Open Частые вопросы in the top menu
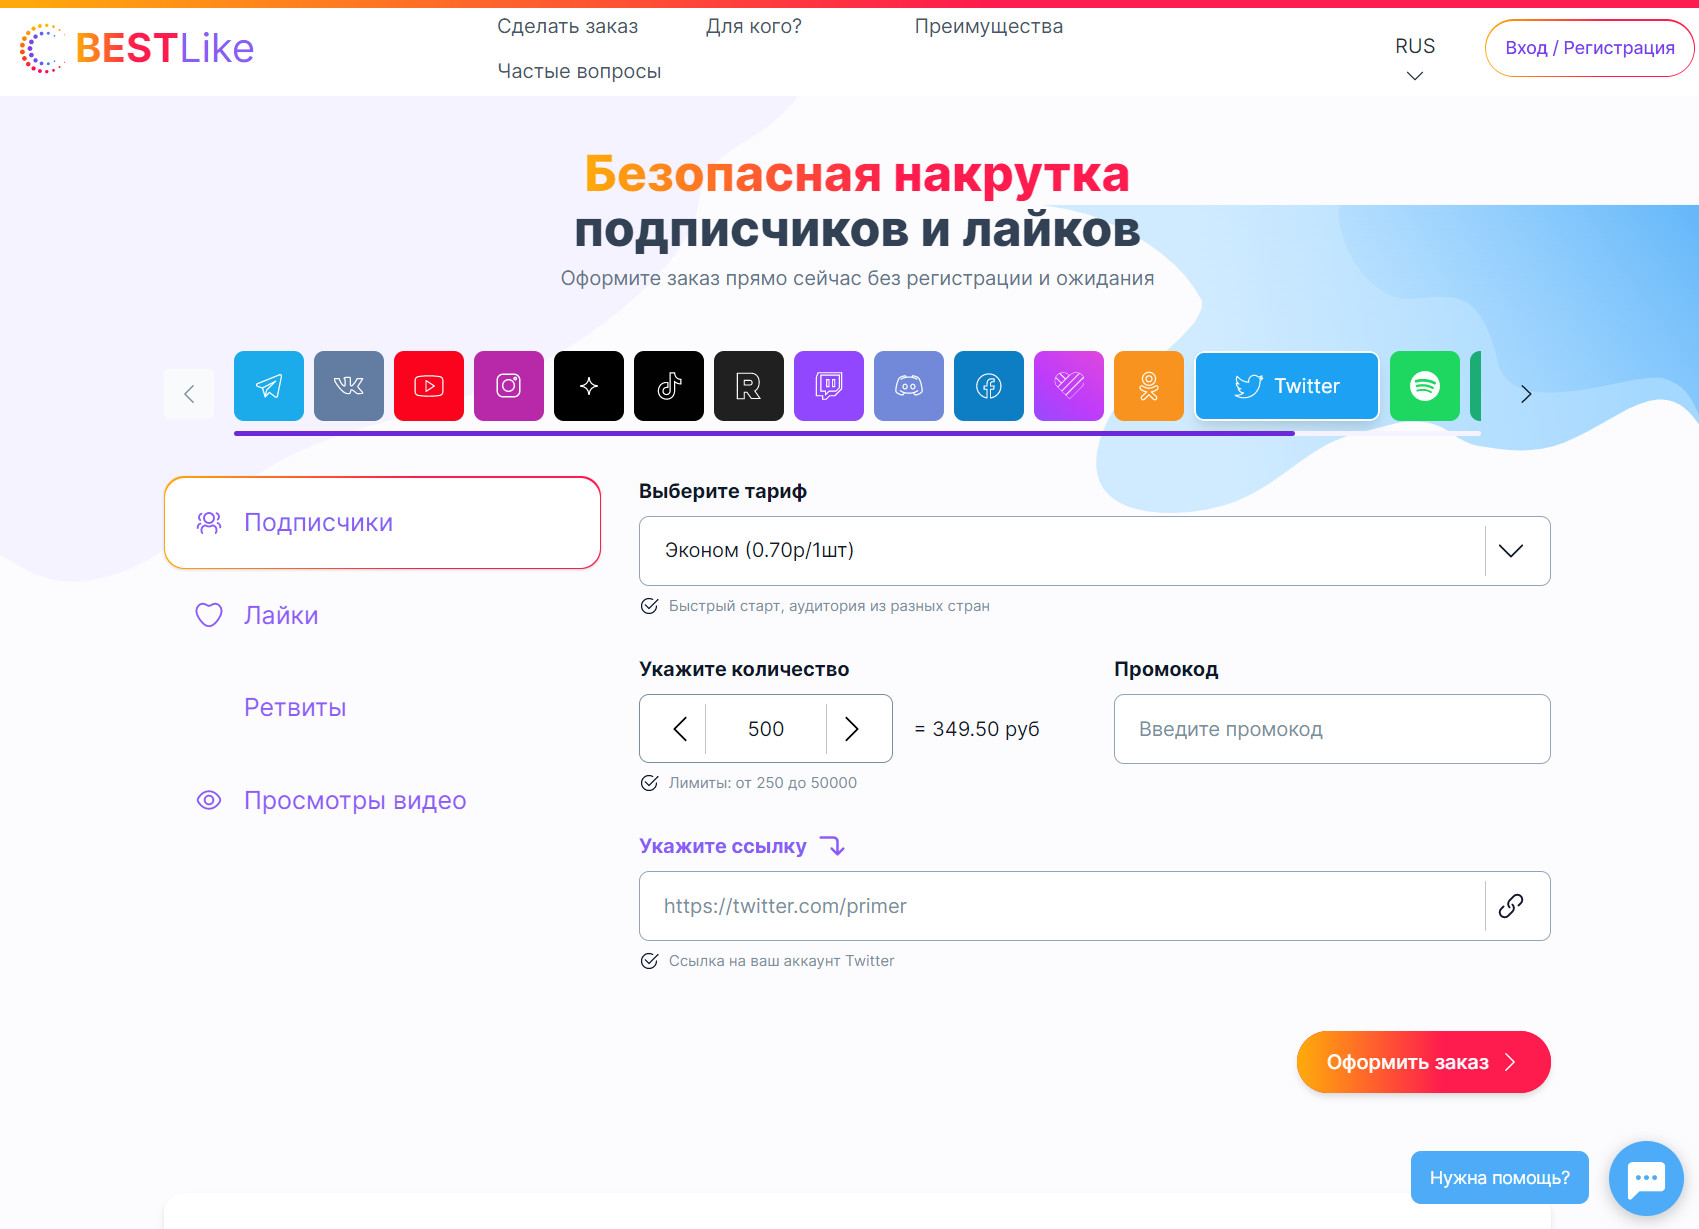1699x1229 pixels. 579,71
